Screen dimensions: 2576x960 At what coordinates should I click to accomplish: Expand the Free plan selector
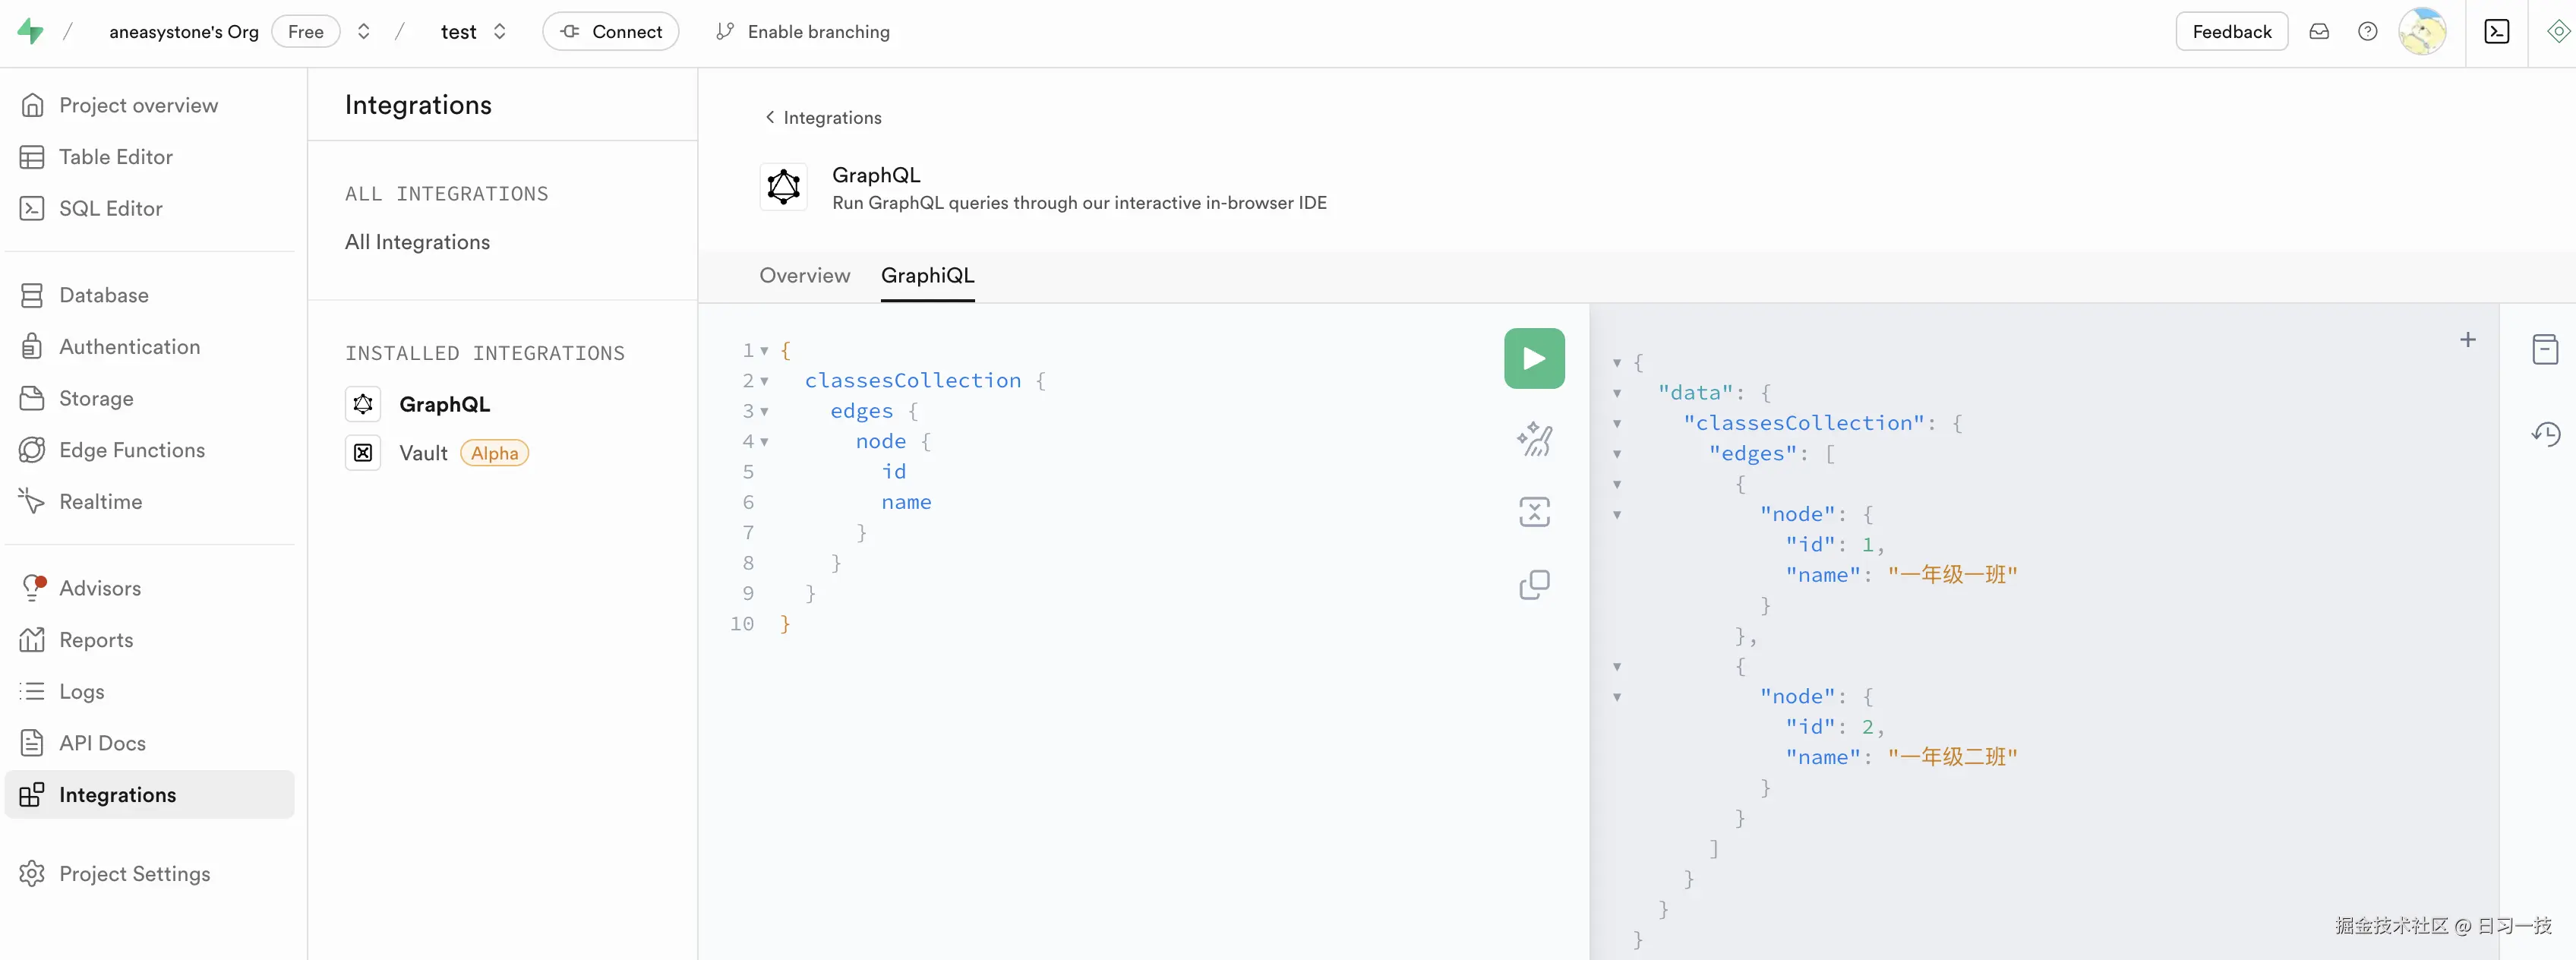(x=364, y=31)
